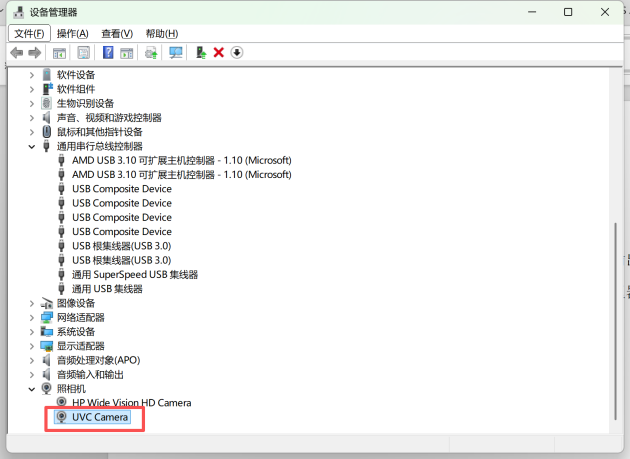Click the speaker icon beside 声音、视频和游戏控制器
630x459 pixels.
click(47, 118)
